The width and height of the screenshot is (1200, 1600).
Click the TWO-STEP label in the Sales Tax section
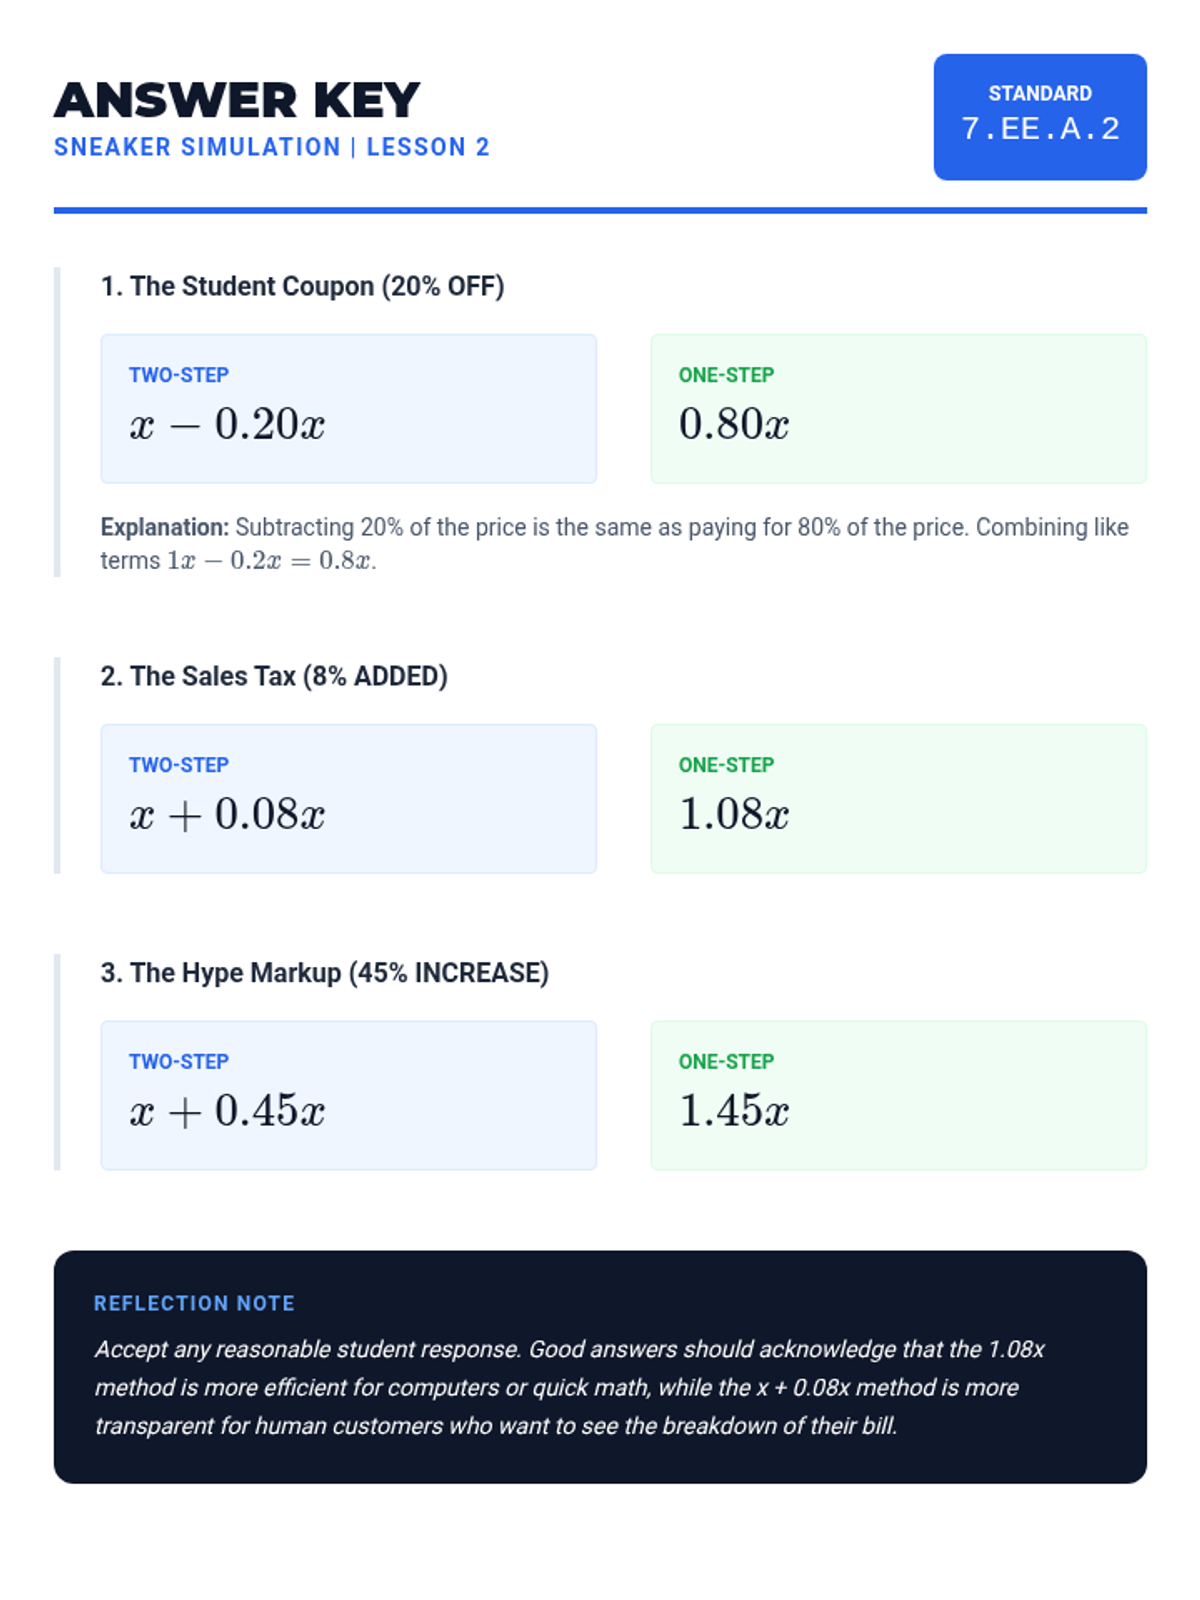(x=178, y=765)
